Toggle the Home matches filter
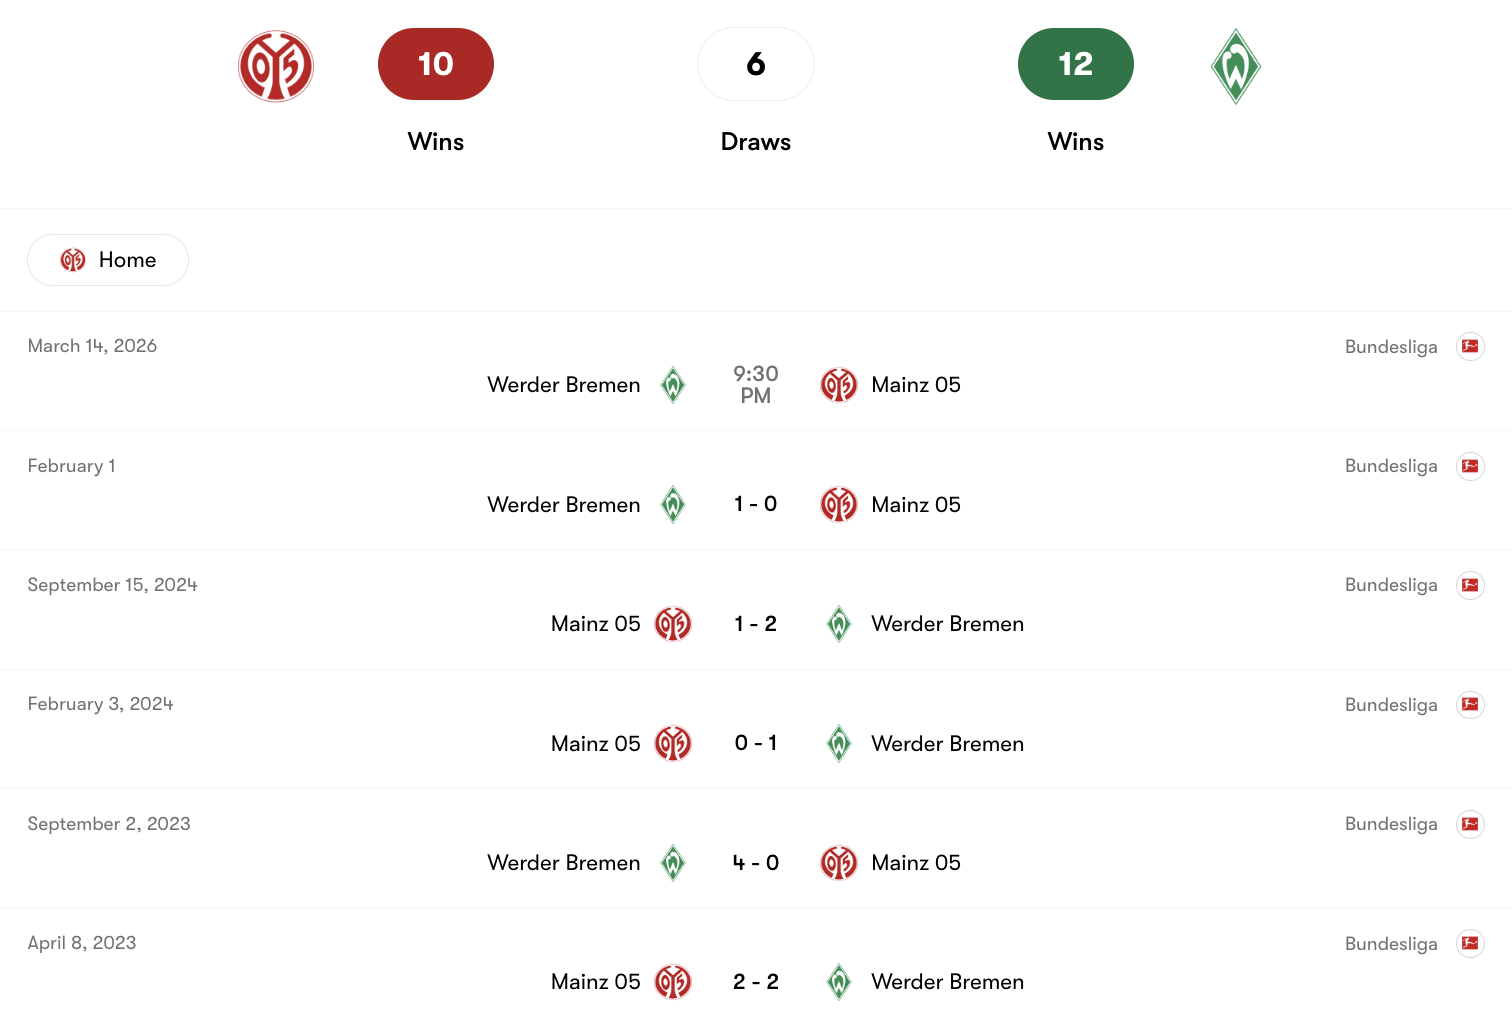 (107, 259)
